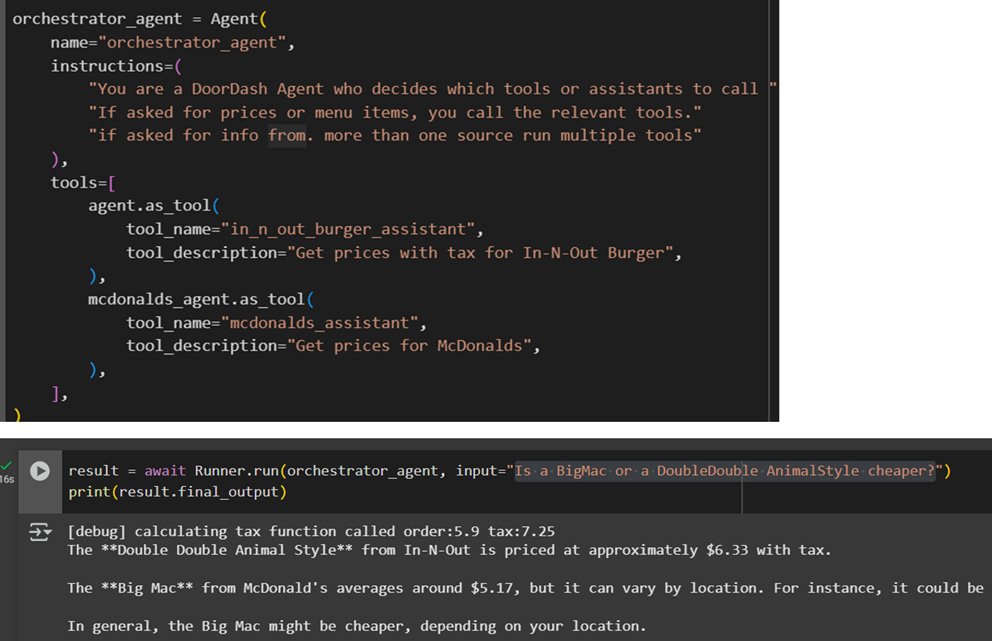Click 'In general, the Big Mac' output line
992x641 pixels.
[x=357, y=626]
